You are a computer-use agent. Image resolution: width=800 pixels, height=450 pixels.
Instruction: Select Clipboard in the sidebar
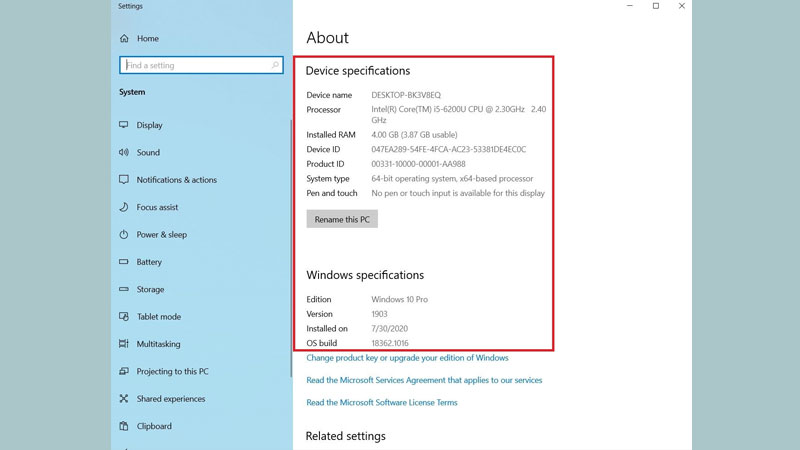[154, 426]
